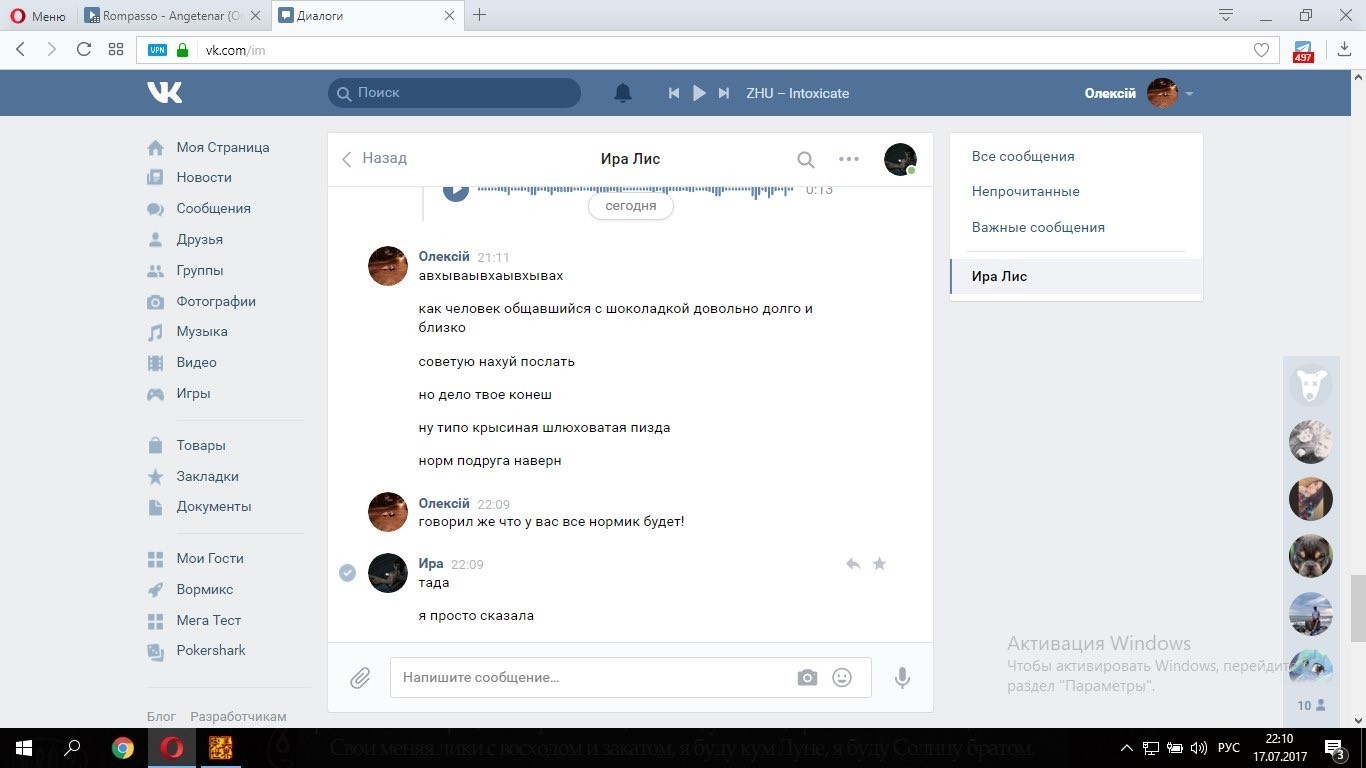Play the voice message audio clip
The height and width of the screenshot is (768, 1366).
click(x=456, y=190)
